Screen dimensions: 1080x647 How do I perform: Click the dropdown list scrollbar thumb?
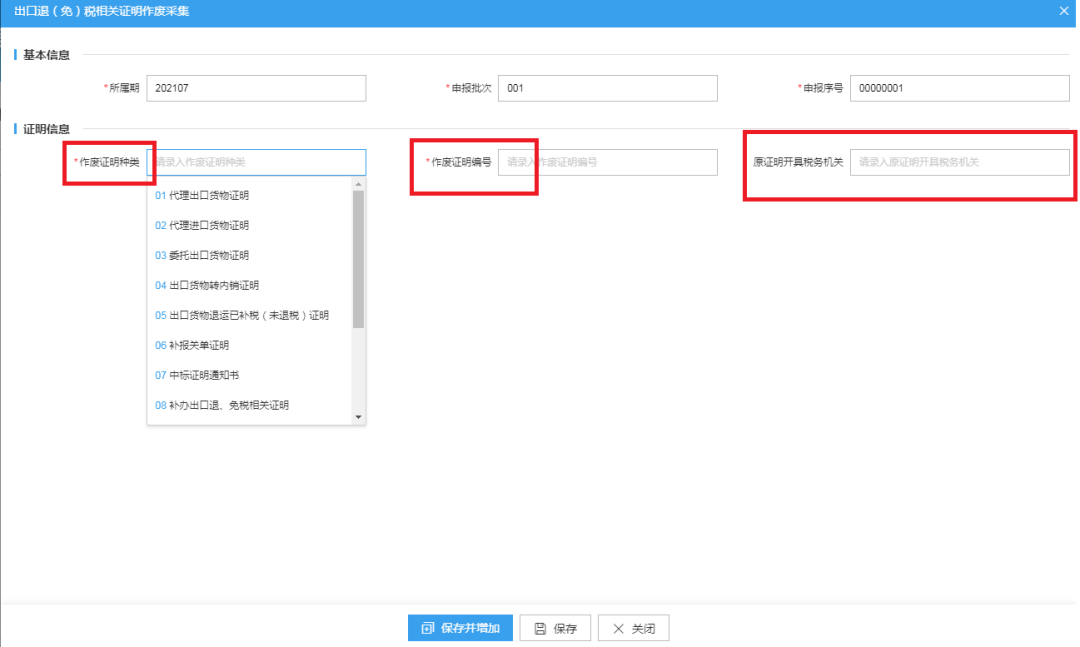tap(358, 259)
